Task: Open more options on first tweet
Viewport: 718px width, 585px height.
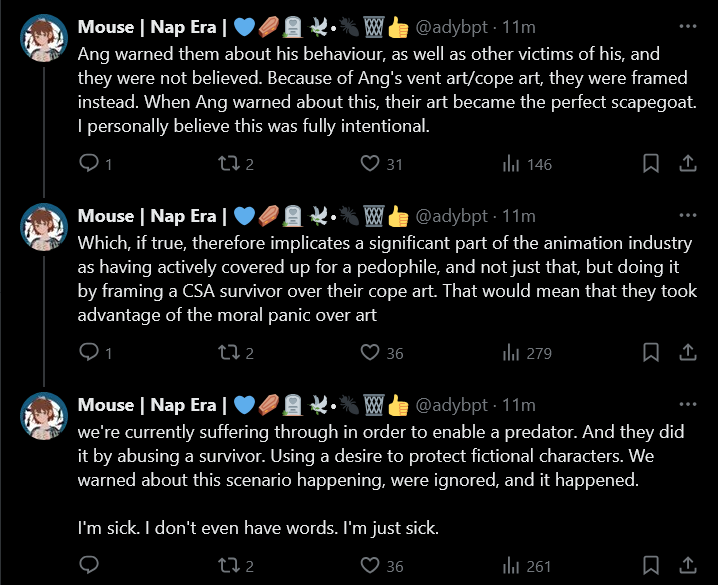Action: tap(687, 27)
